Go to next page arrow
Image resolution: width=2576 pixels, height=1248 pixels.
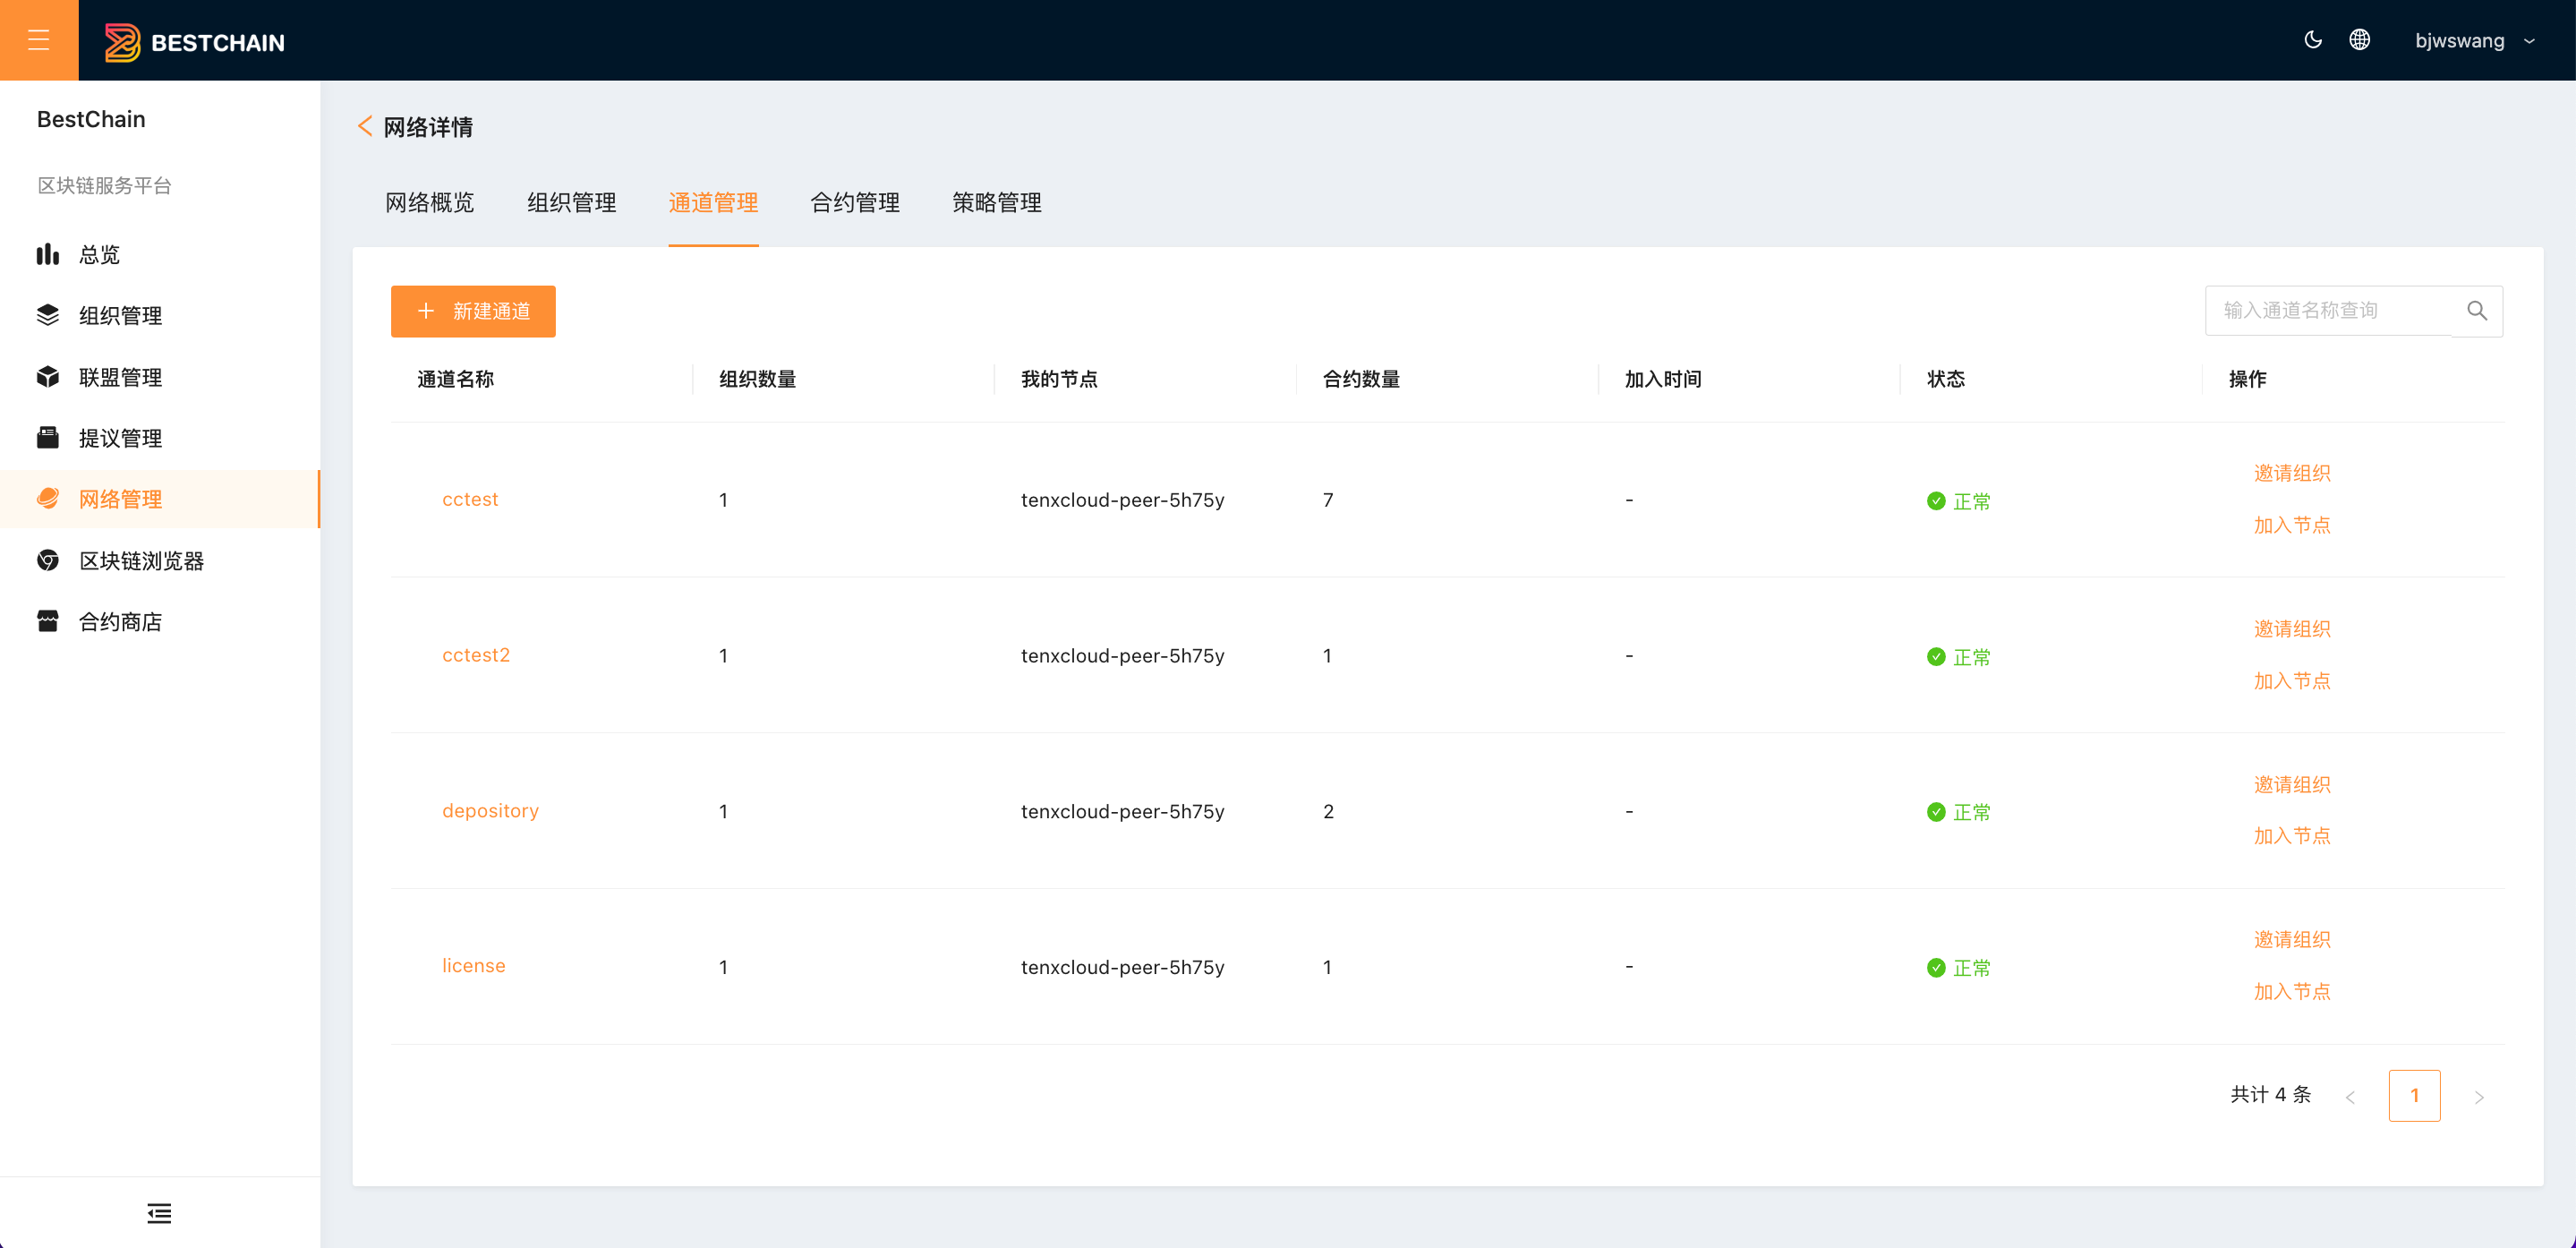tap(2479, 1097)
